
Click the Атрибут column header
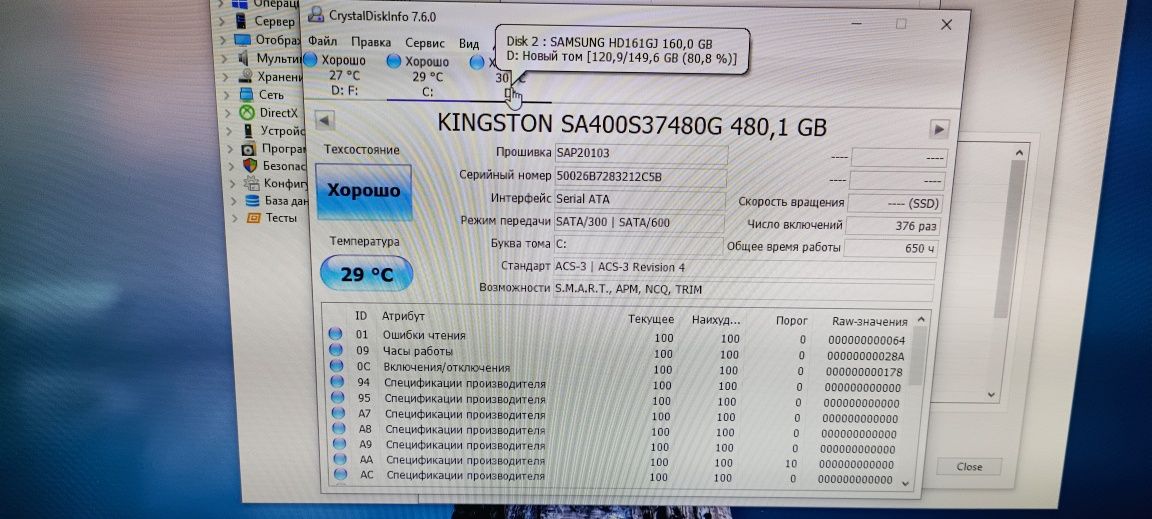click(x=403, y=317)
